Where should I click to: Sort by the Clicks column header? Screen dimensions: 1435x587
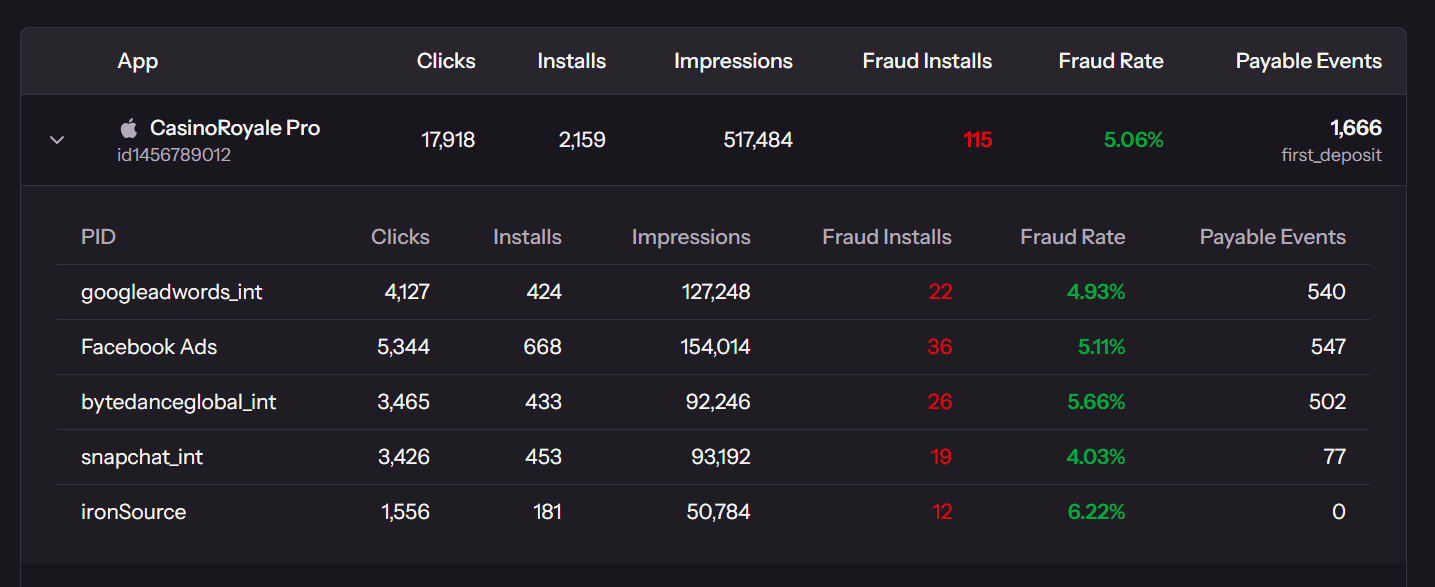pos(446,61)
